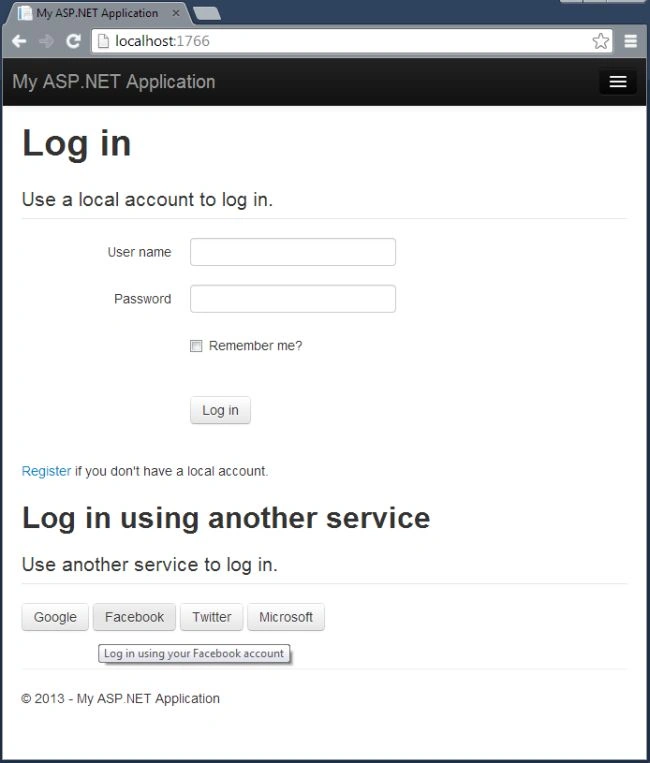Tick the Remember me checkbox
The image size is (650, 763).
point(196,346)
